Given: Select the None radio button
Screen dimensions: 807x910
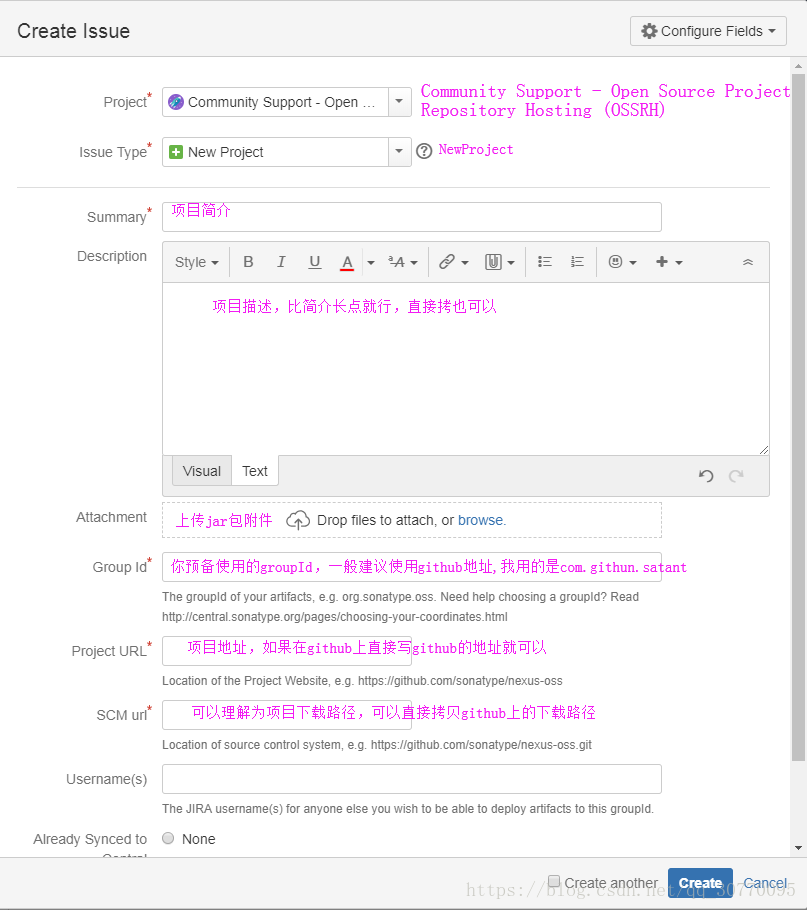Looking at the screenshot, I should tap(168, 838).
